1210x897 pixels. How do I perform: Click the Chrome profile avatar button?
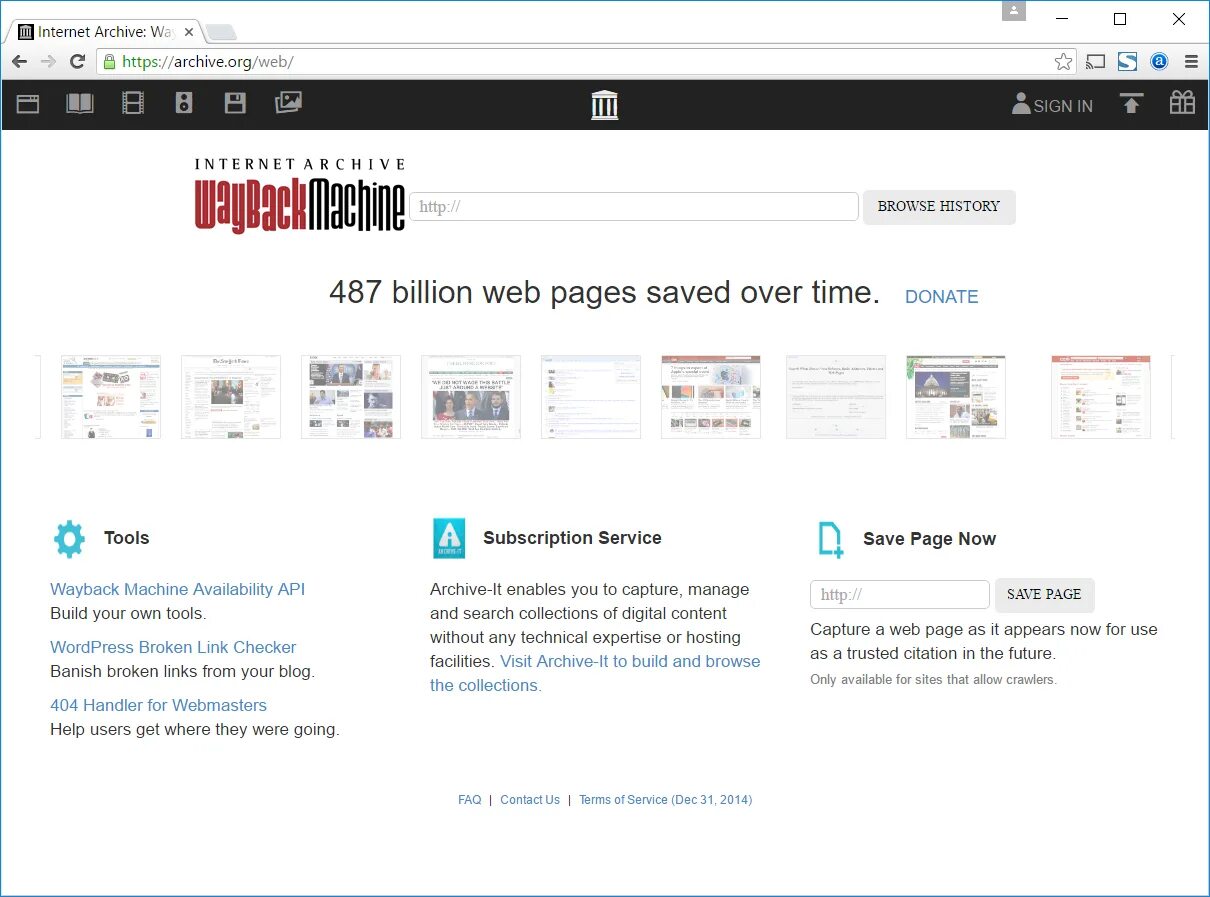click(1014, 11)
